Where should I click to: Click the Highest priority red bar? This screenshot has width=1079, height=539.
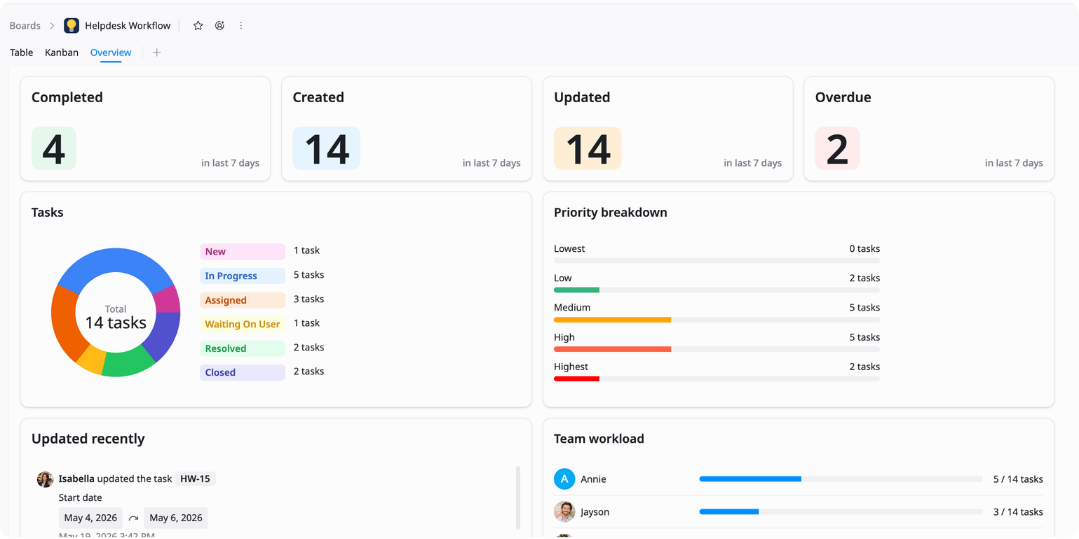[x=577, y=379]
